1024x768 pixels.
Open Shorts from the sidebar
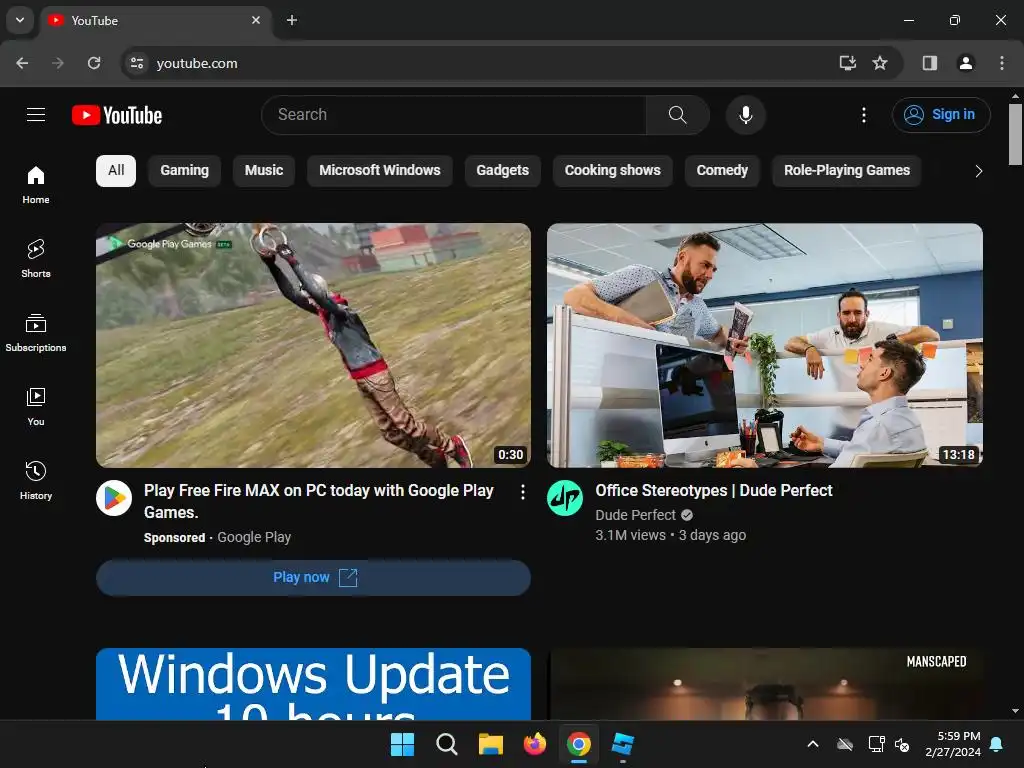click(x=36, y=259)
